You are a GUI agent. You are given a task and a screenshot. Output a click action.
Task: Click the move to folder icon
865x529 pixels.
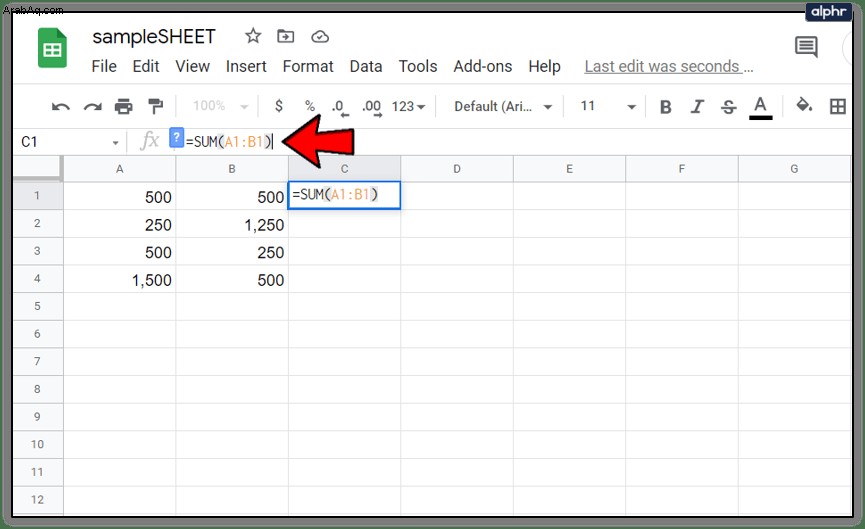point(285,36)
